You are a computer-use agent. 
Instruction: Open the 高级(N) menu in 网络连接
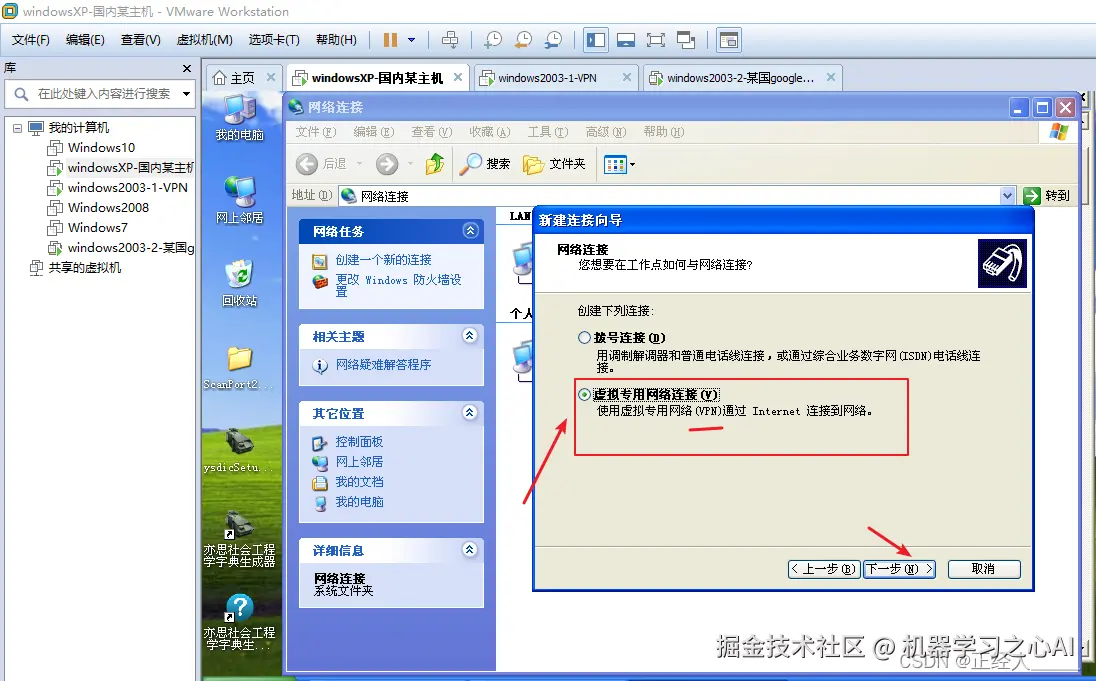(x=605, y=131)
